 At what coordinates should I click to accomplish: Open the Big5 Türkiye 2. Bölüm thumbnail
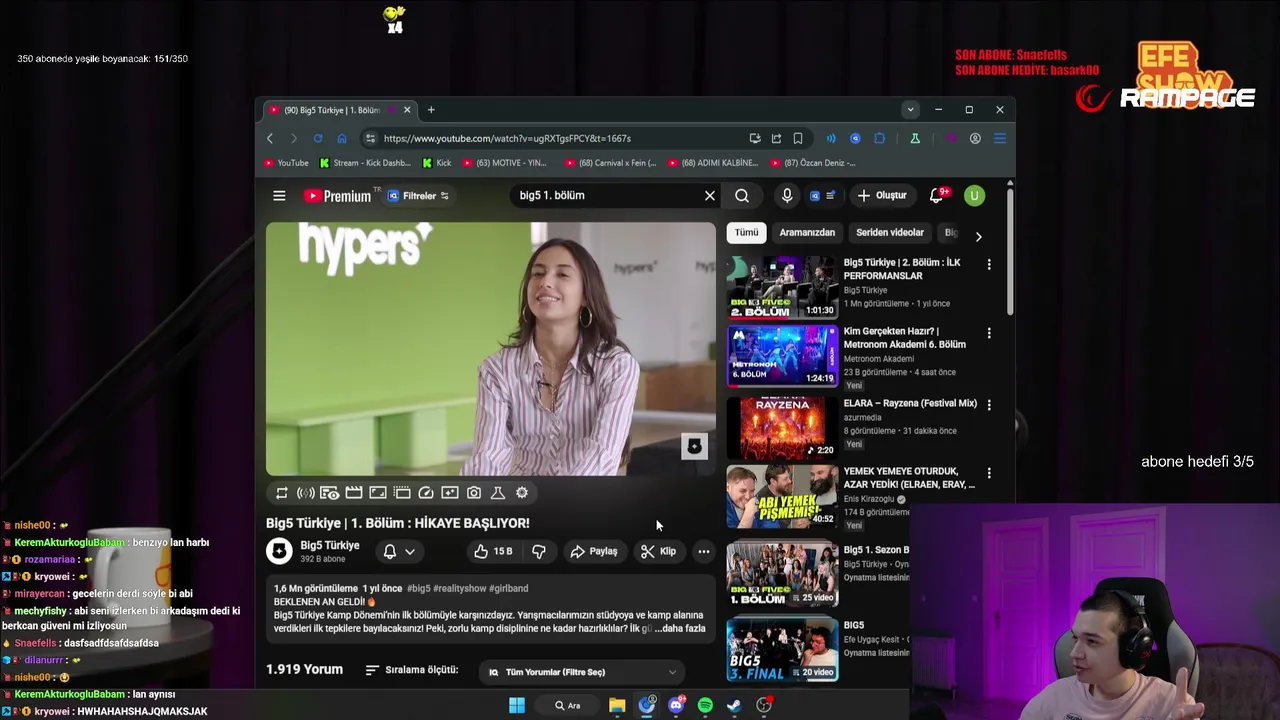782,287
